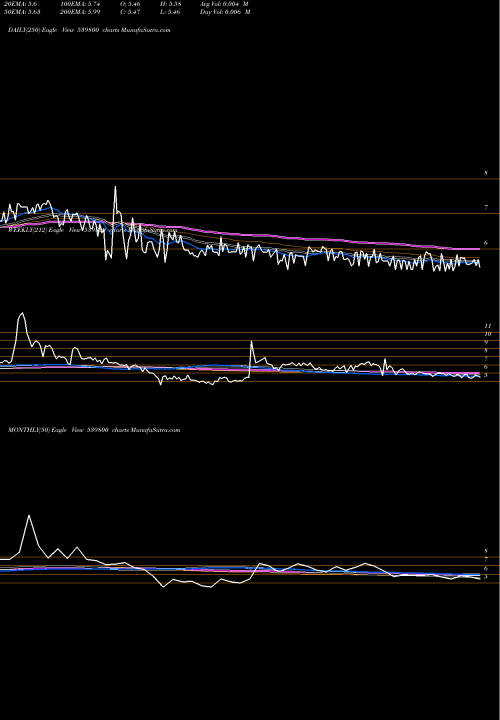Select the 'Day Vol' readout
Screen dimensions: 500x720
(x=225, y=12)
